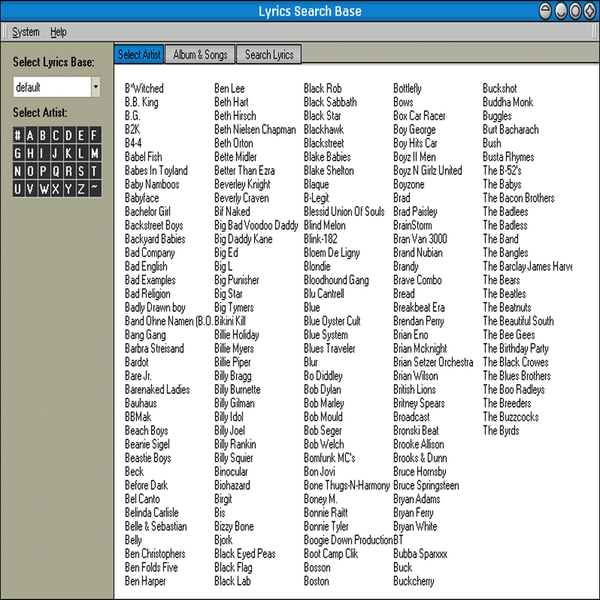The height and width of the screenshot is (600, 600).
Task: Select artist B.B. King
Action: tap(141, 102)
